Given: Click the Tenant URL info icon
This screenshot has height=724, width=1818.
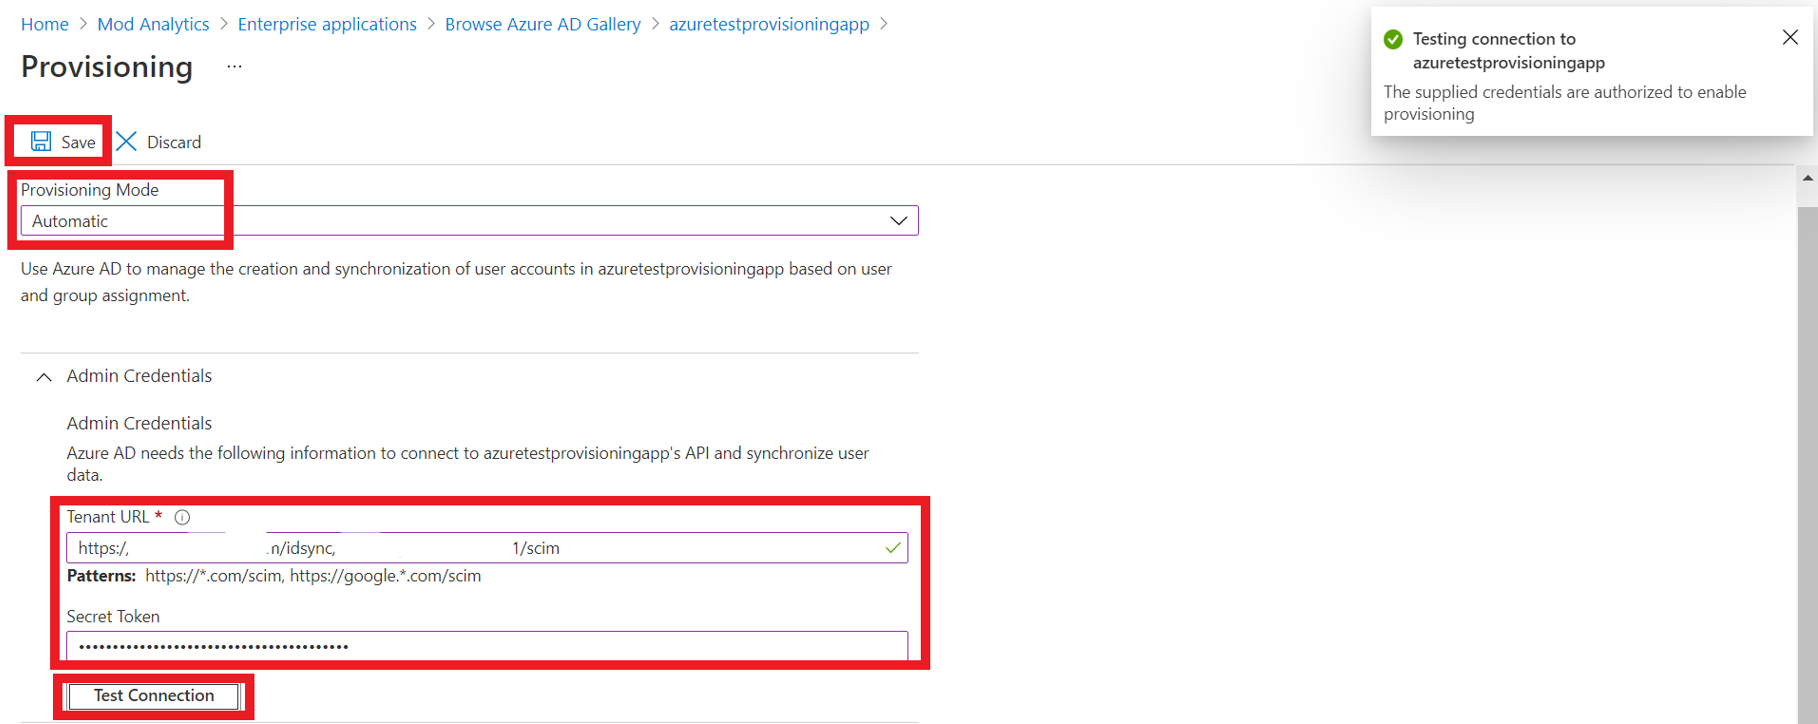Looking at the screenshot, I should tap(182, 517).
